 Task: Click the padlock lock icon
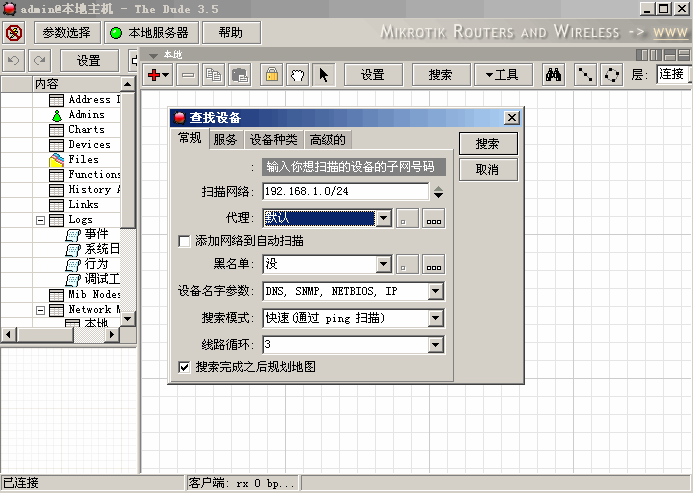(272, 75)
